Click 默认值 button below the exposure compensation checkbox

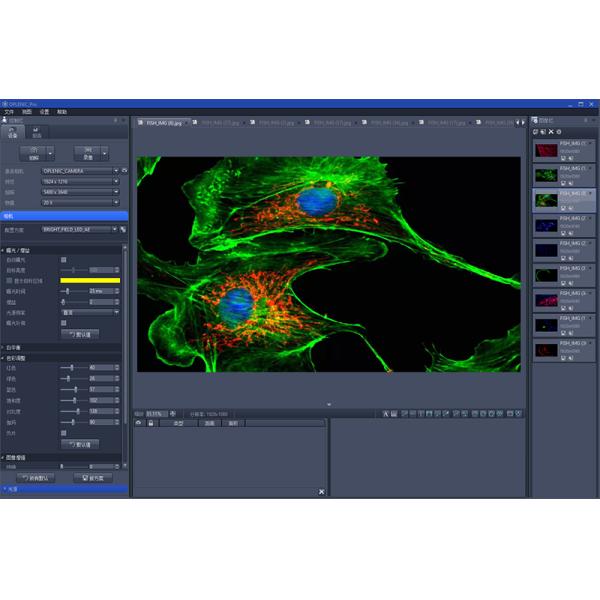pyautogui.click(x=80, y=334)
